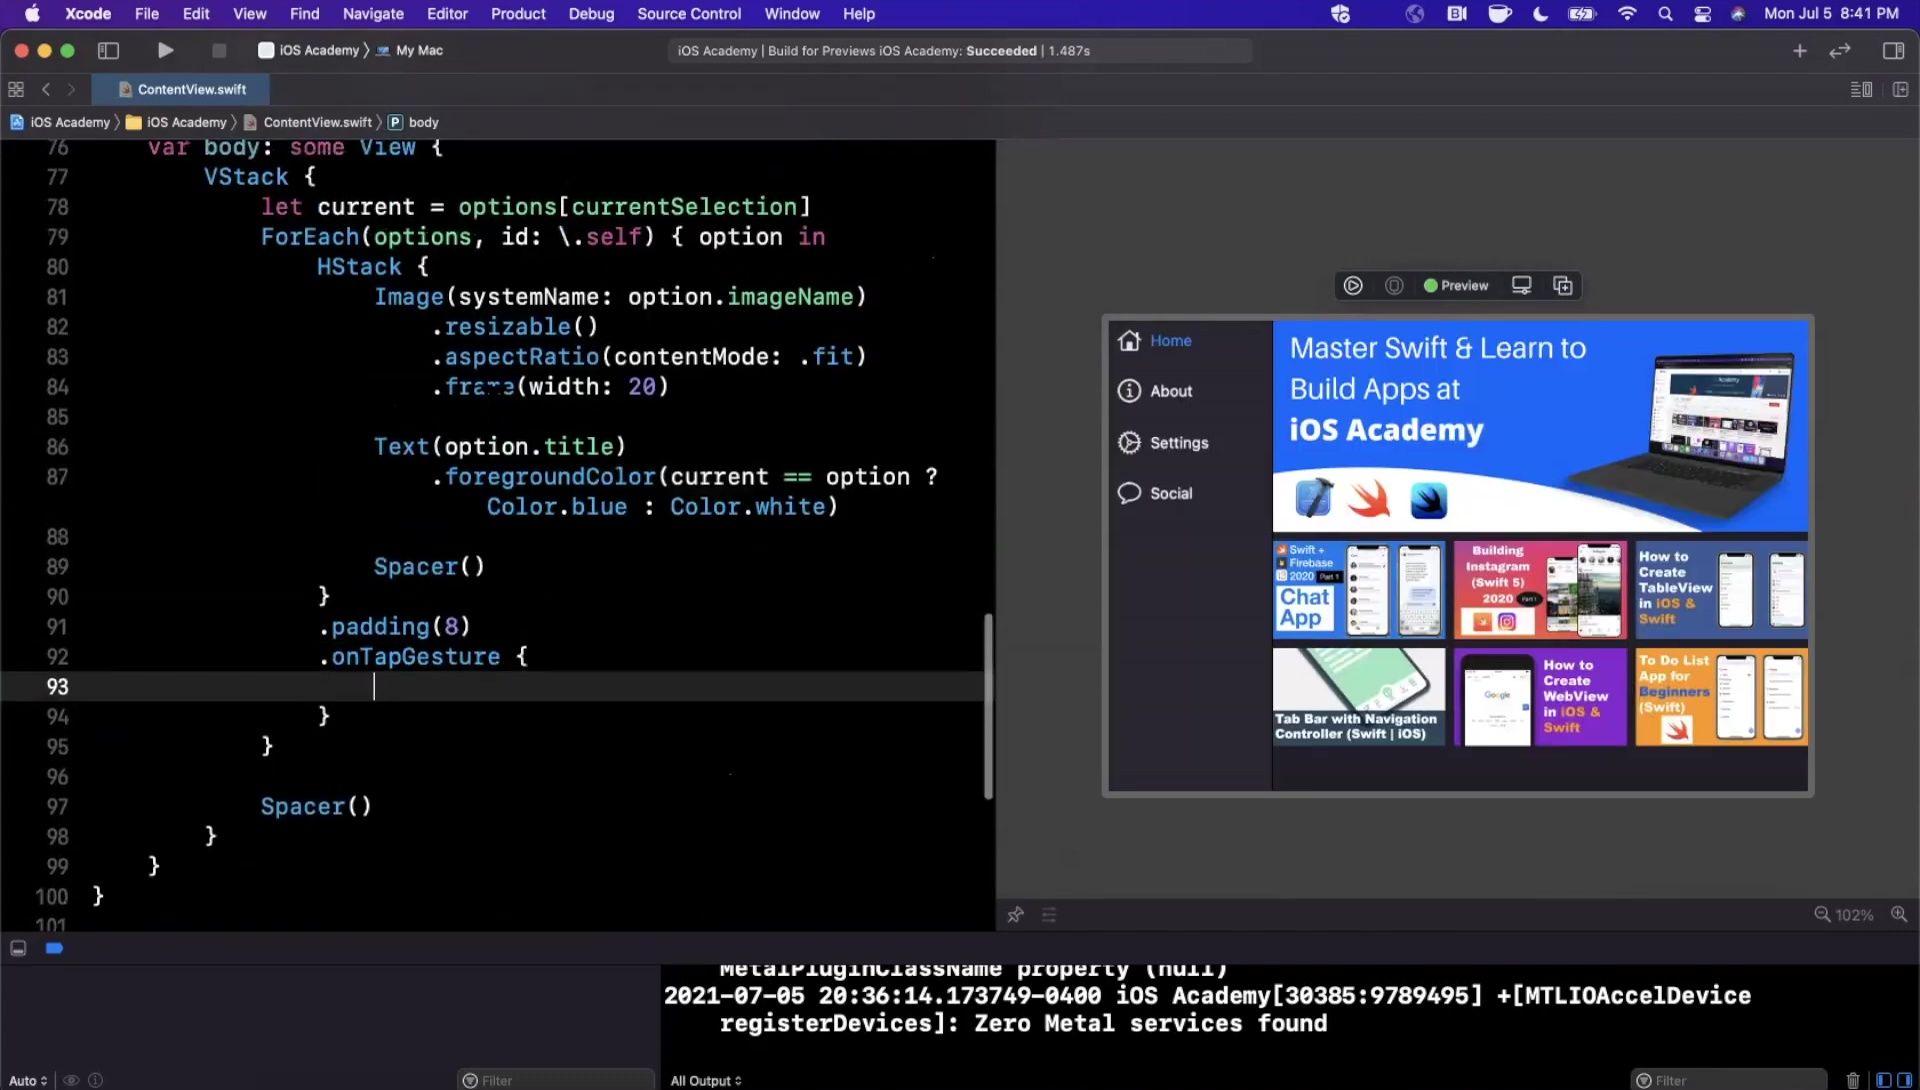The width and height of the screenshot is (1920, 1090).
Task: Expand the iOS Academy folder breadcrumb
Action: (177, 122)
